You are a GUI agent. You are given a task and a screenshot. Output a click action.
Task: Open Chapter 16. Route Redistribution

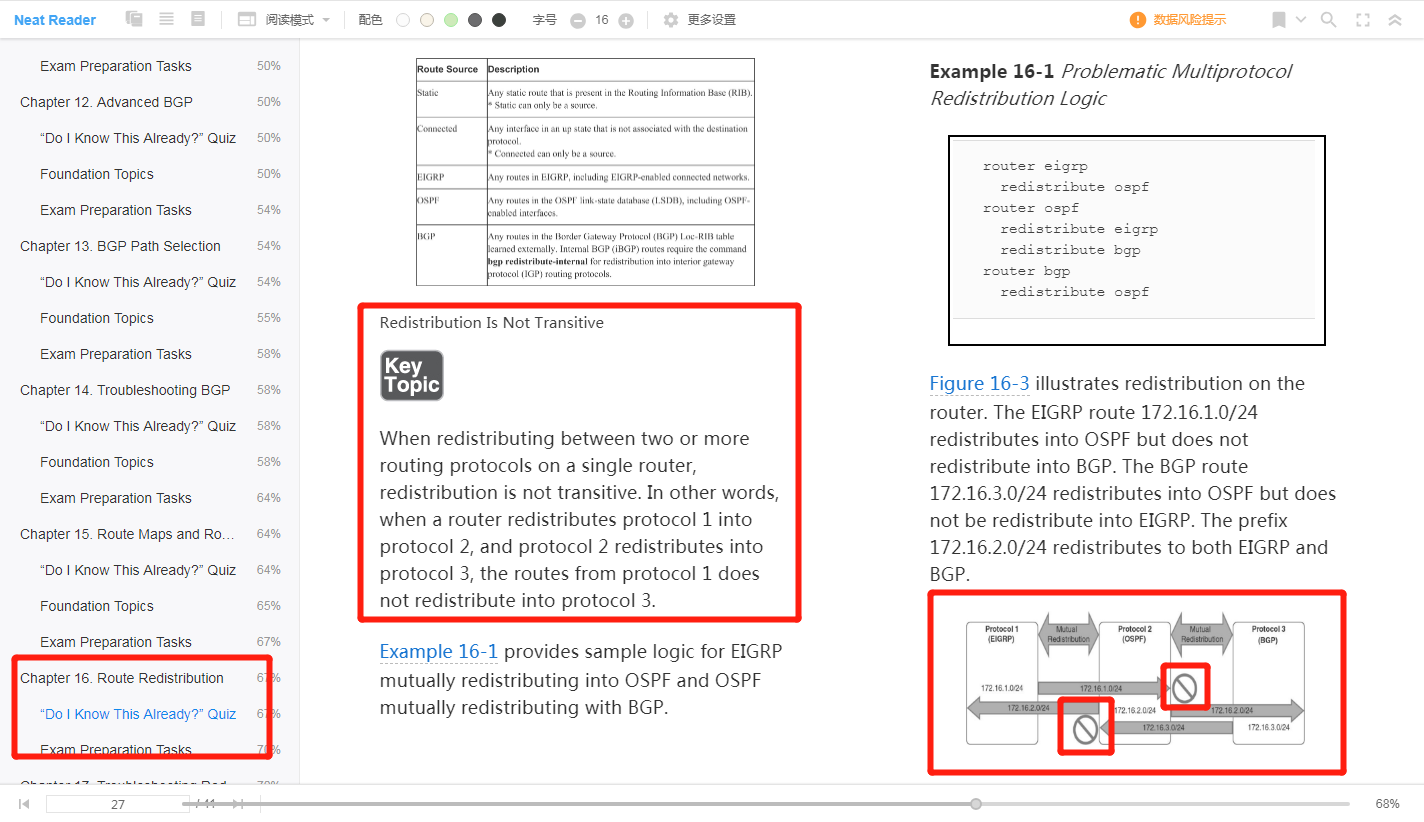(x=122, y=678)
